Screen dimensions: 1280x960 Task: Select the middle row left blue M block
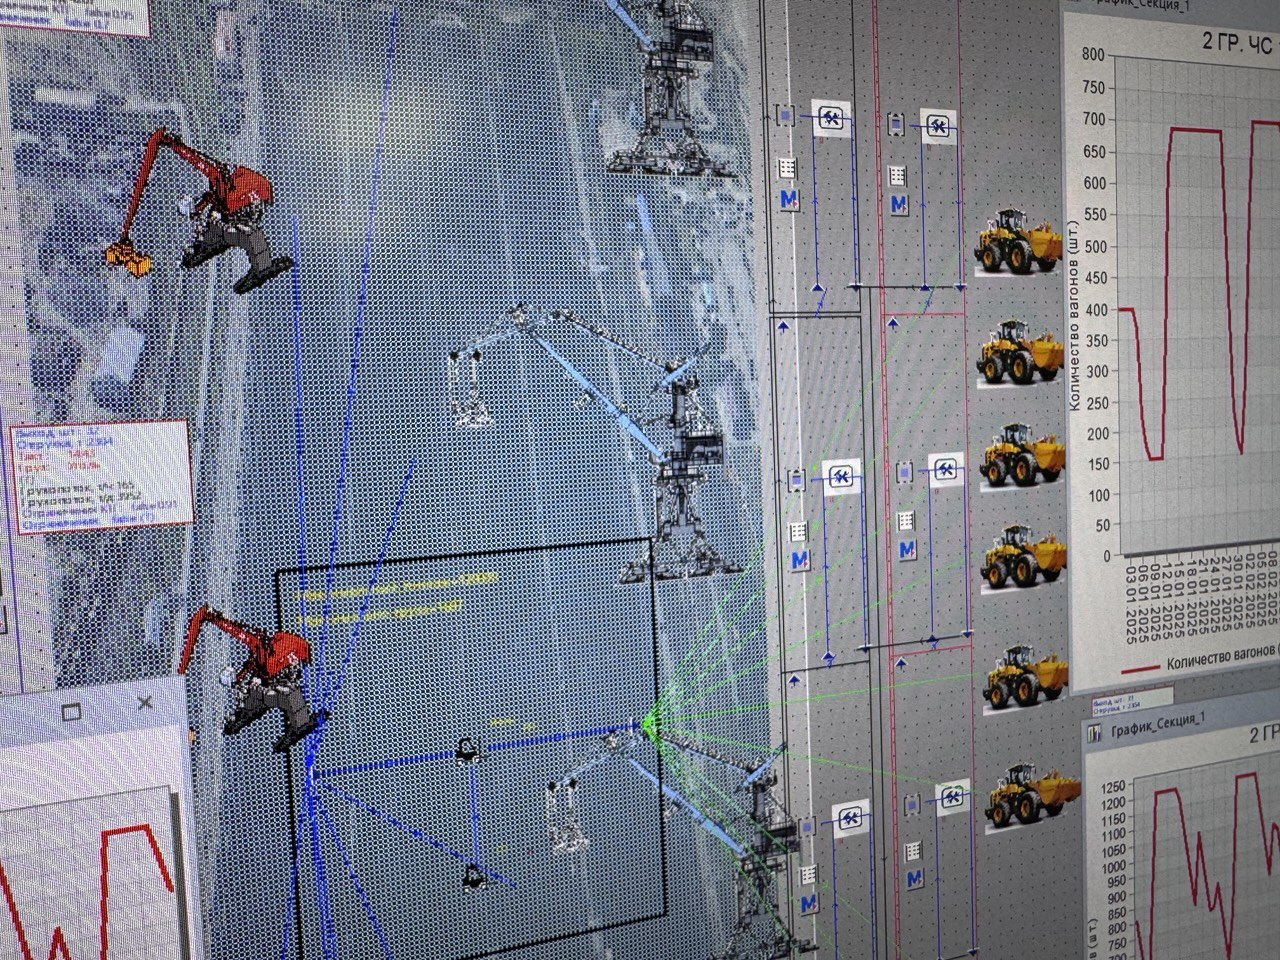pos(800,560)
